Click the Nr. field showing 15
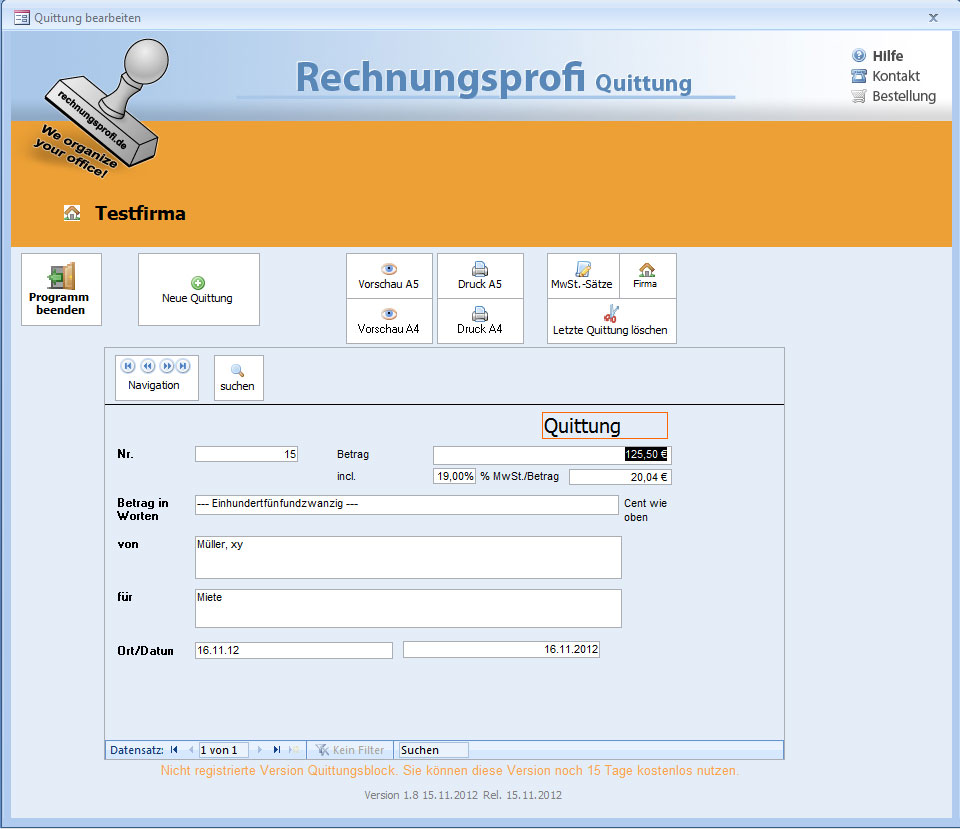Image resolution: width=960 pixels, height=829 pixels. point(246,454)
